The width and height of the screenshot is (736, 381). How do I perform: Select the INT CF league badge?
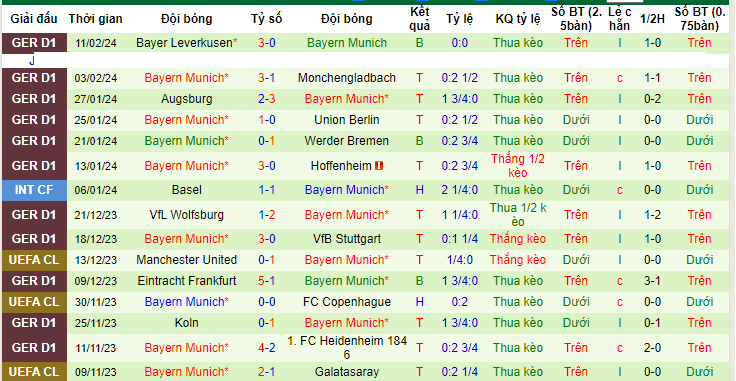click(x=34, y=190)
